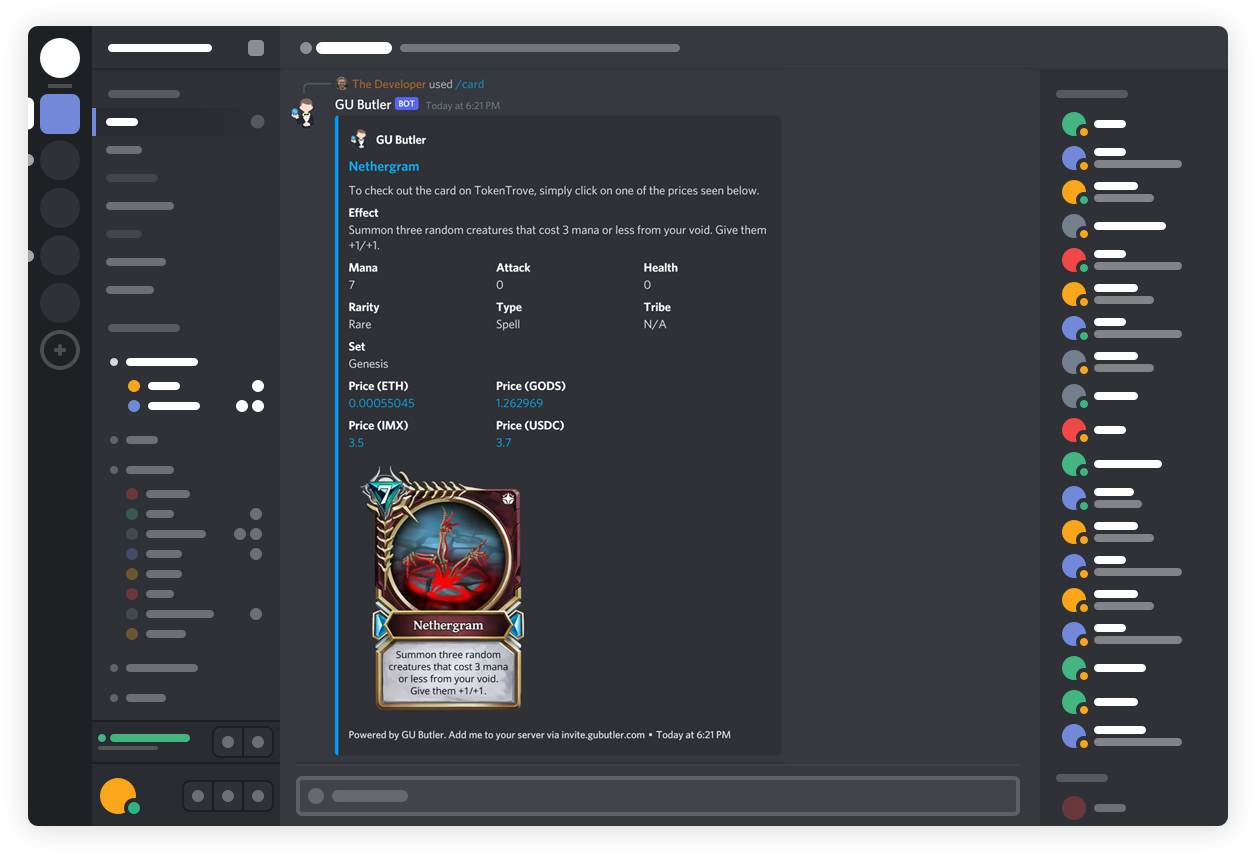Click the Type value 'Spell'
1256x856 pixels.
pos(508,324)
